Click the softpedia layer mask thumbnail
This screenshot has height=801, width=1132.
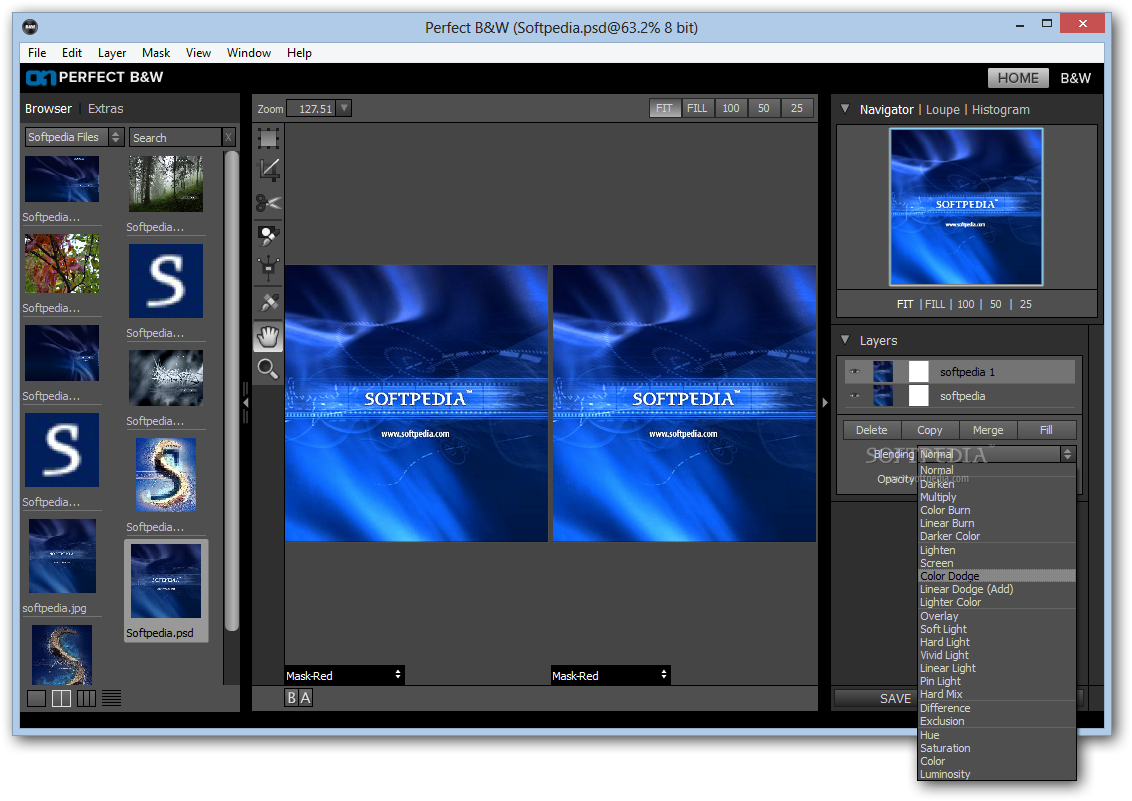point(918,395)
